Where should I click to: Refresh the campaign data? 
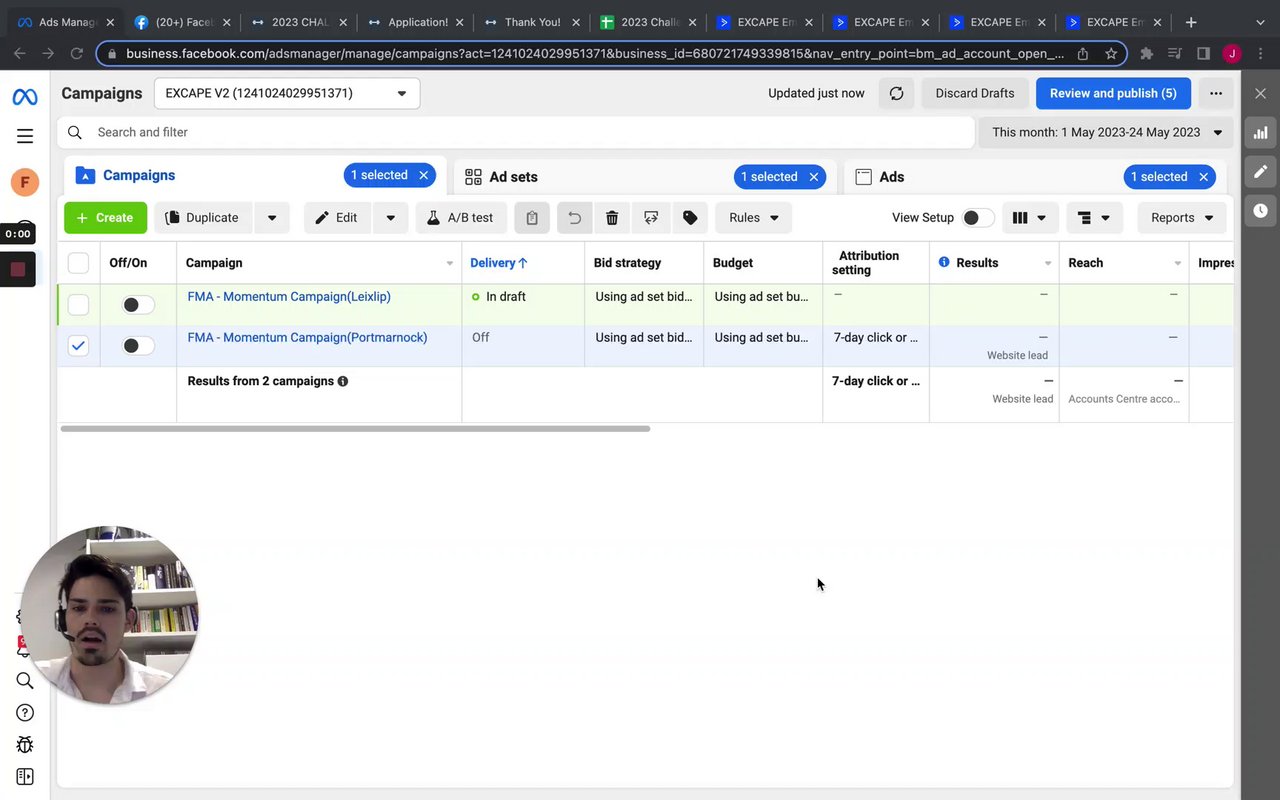pyautogui.click(x=897, y=93)
